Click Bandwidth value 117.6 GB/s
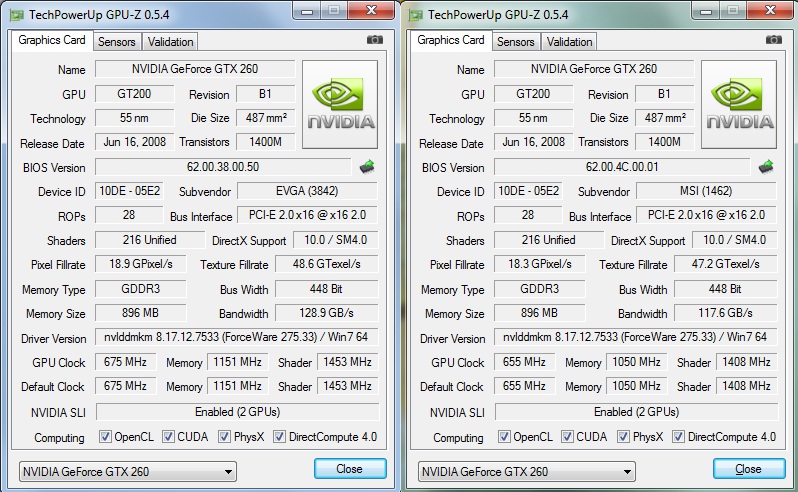Viewport: 798px width, 492px height. (725, 313)
